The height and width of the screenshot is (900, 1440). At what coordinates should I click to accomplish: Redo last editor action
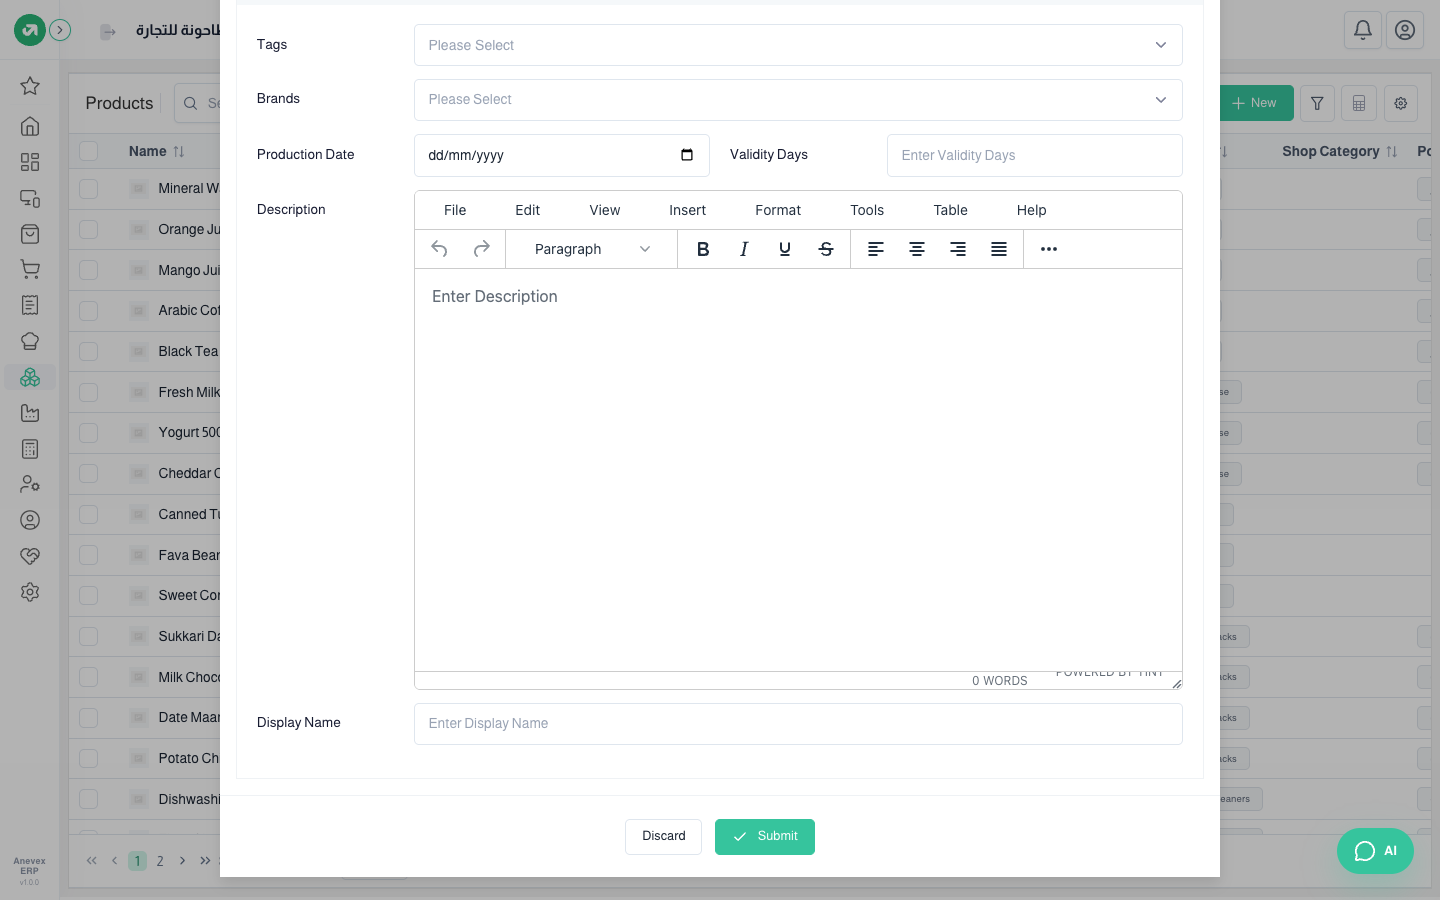481,249
